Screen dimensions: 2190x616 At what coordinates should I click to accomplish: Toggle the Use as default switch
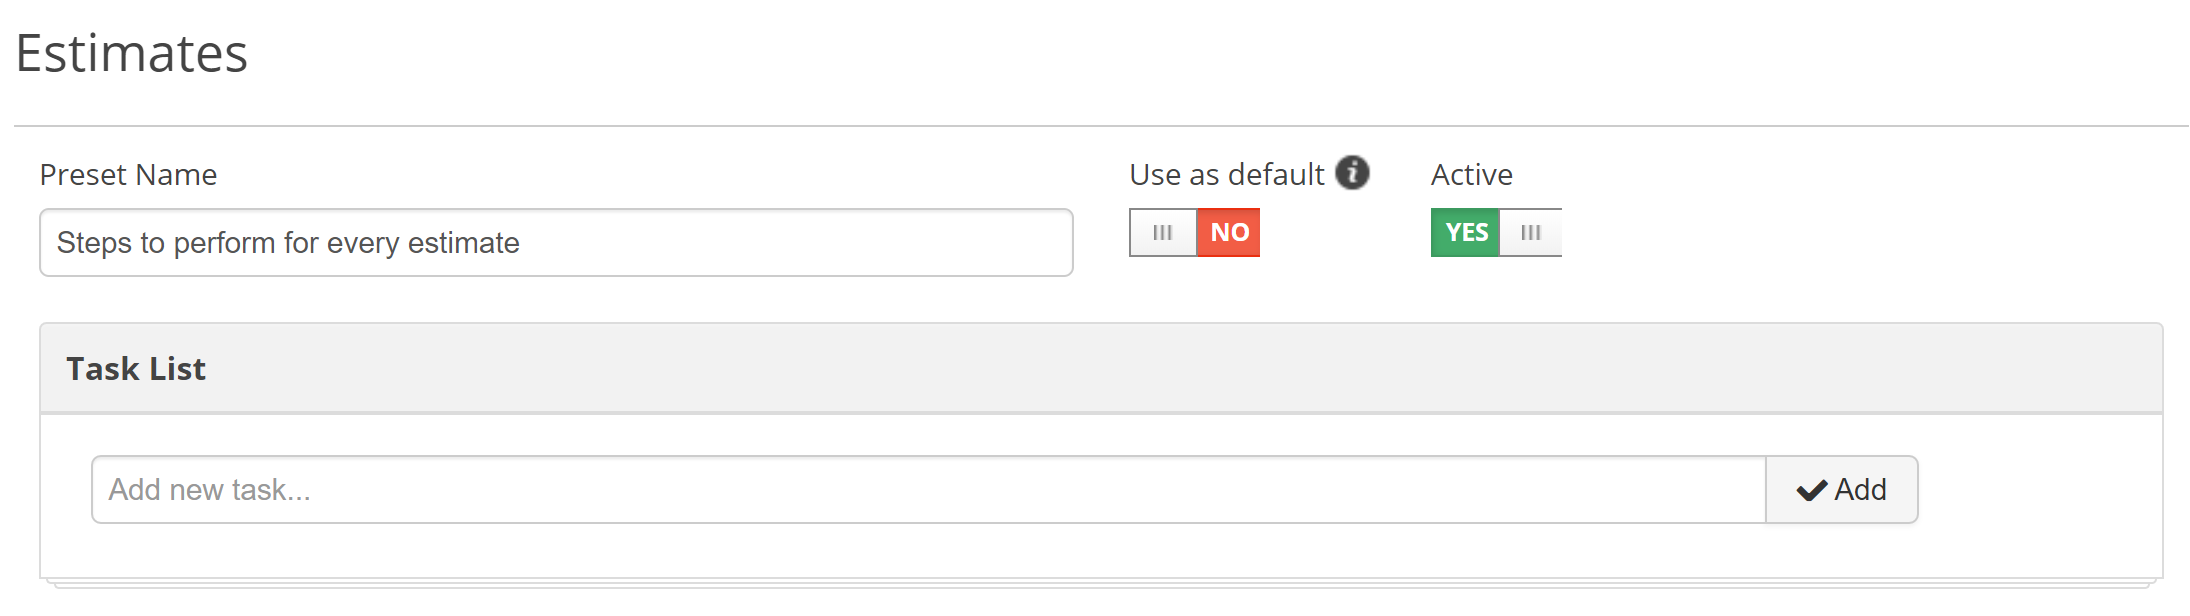(1195, 232)
